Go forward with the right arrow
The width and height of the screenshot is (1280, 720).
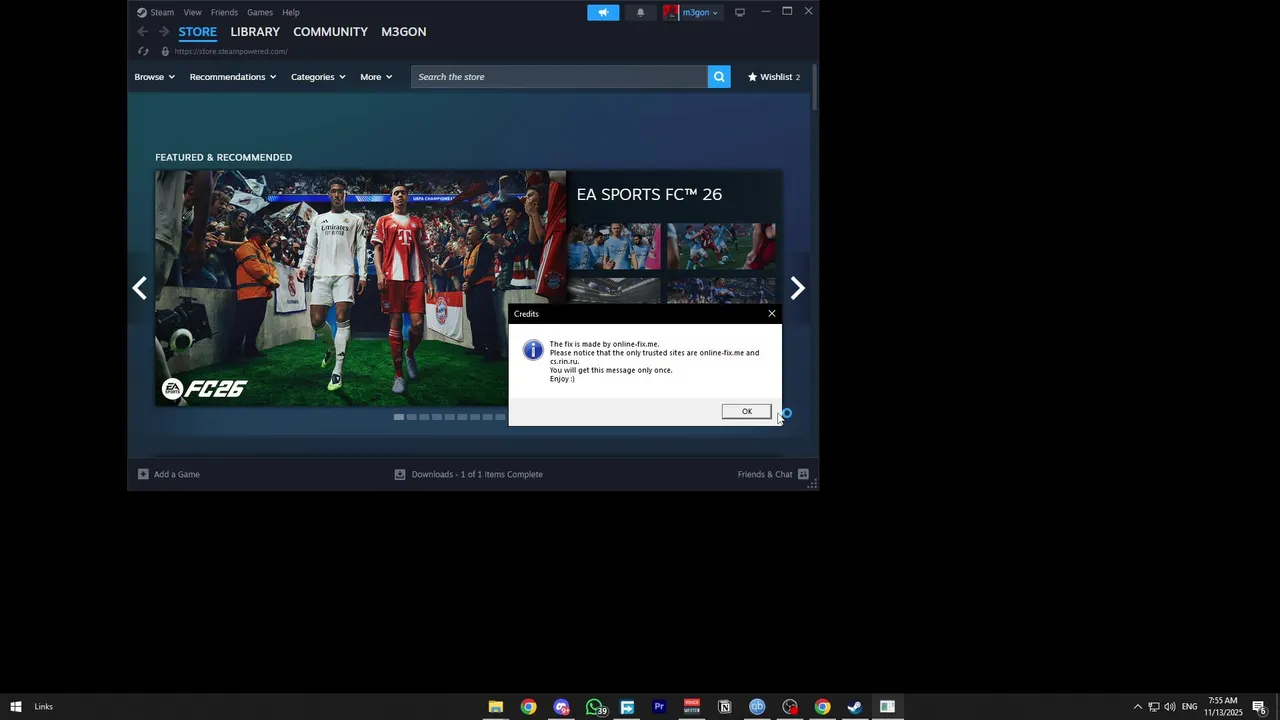164,32
